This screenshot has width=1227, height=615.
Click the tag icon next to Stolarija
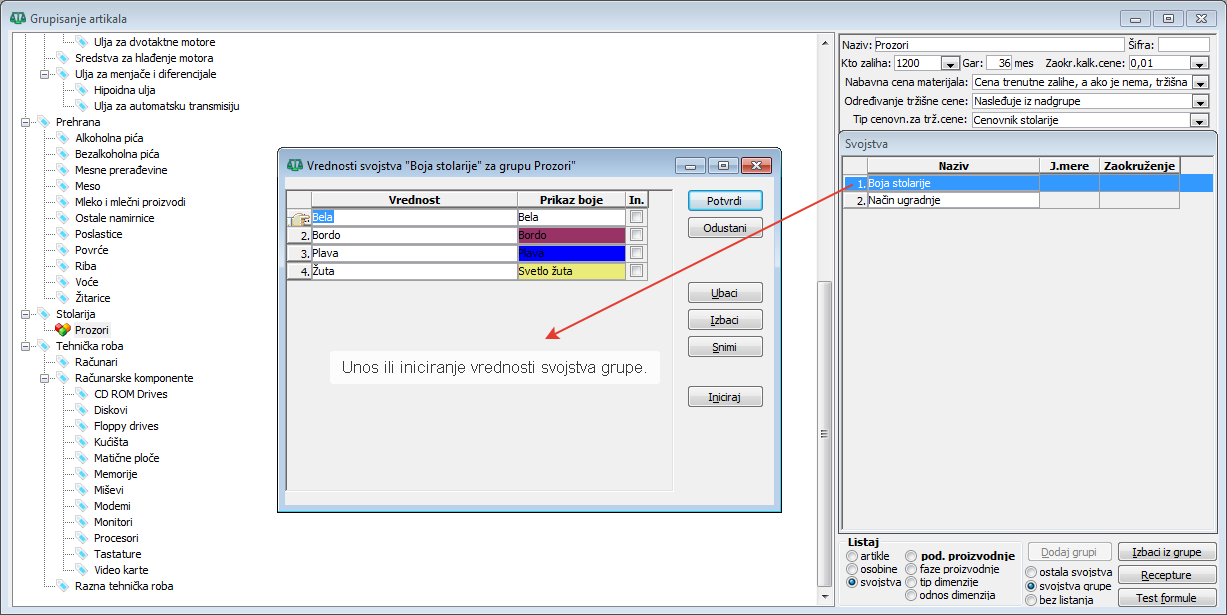click(44, 314)
